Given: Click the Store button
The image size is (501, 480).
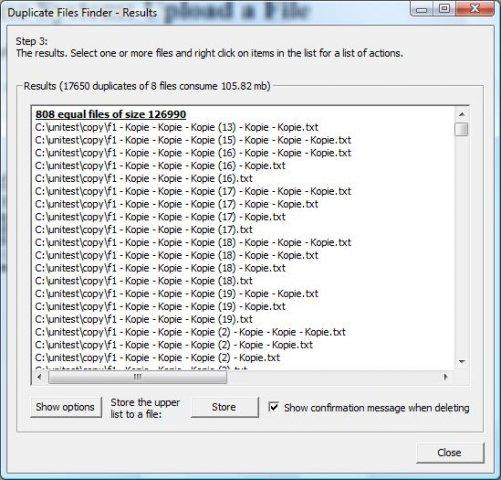Looking at the screenshot, I should pos(224,407).
